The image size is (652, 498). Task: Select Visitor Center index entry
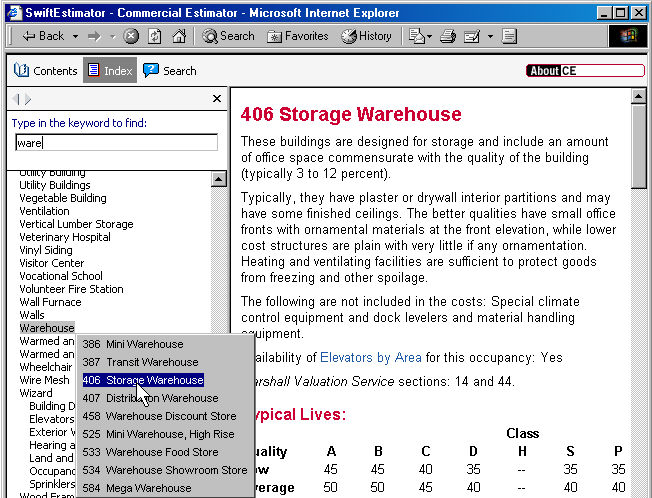point(52,263)
